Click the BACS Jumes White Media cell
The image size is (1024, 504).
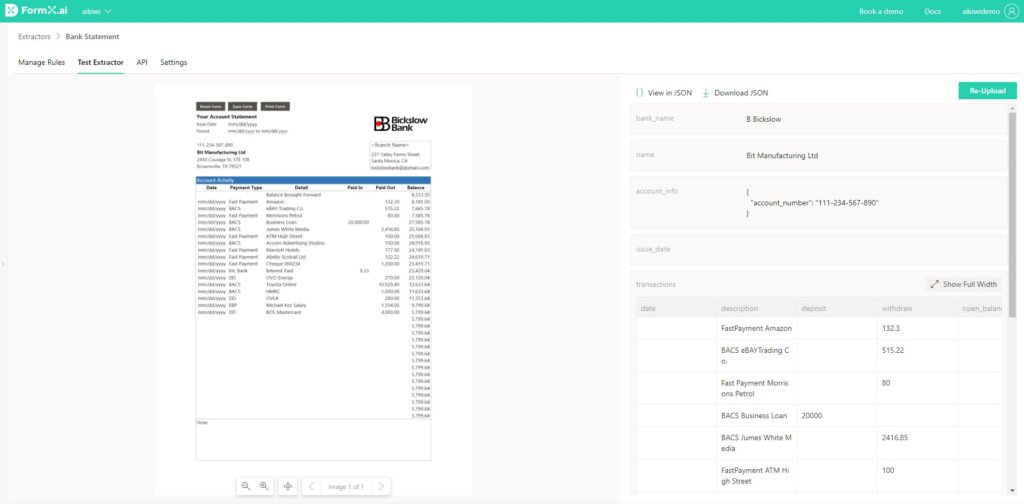pyautogui.click(x=756, y=443)
